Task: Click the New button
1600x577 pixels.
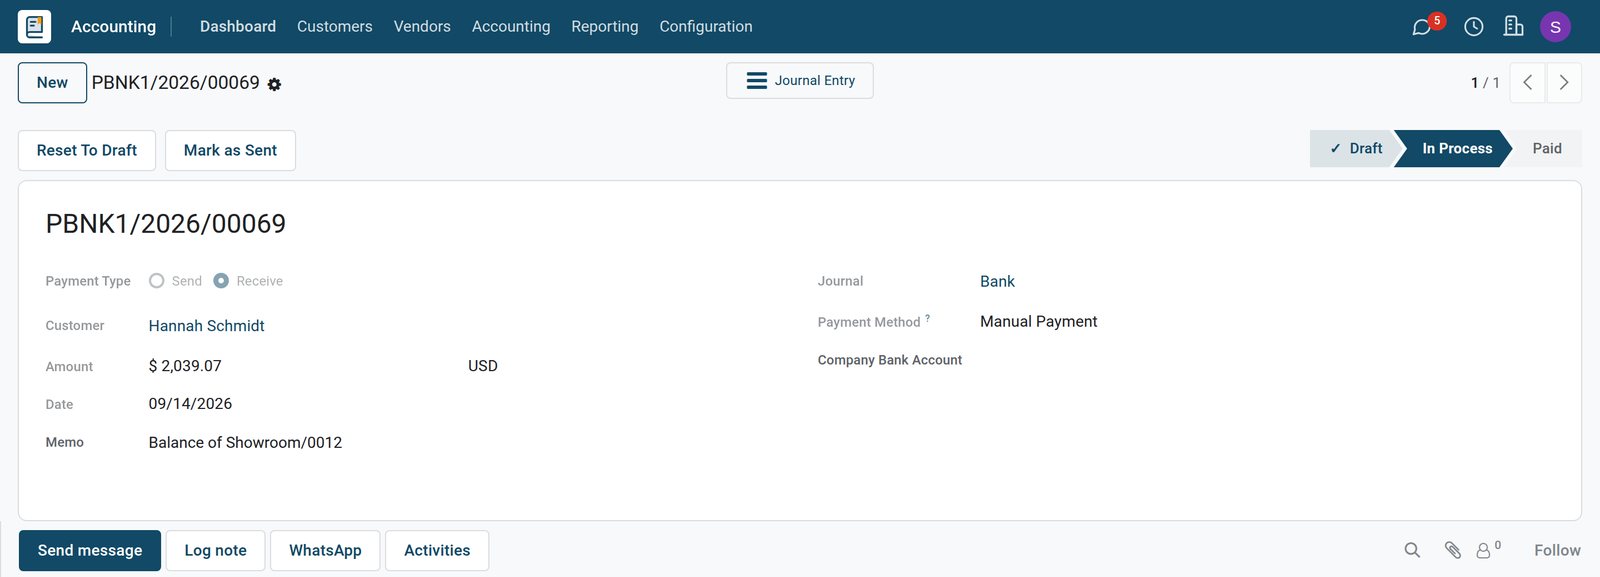Action: pos(52,83)
